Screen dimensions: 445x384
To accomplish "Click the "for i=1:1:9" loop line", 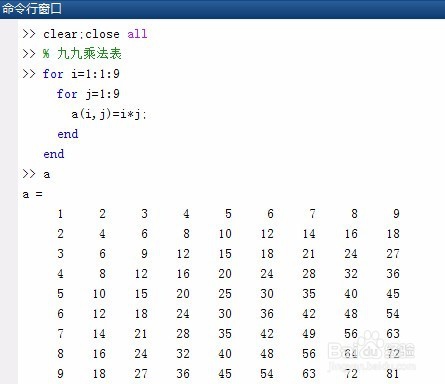I will click(x=81, y=74).
